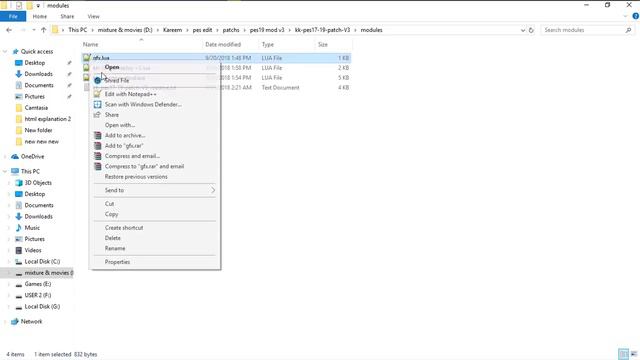Choose Compress to "gfx.rar" and email
Image resolution: width=640 pixels, height=360 pixels.
tap(144, 167)
